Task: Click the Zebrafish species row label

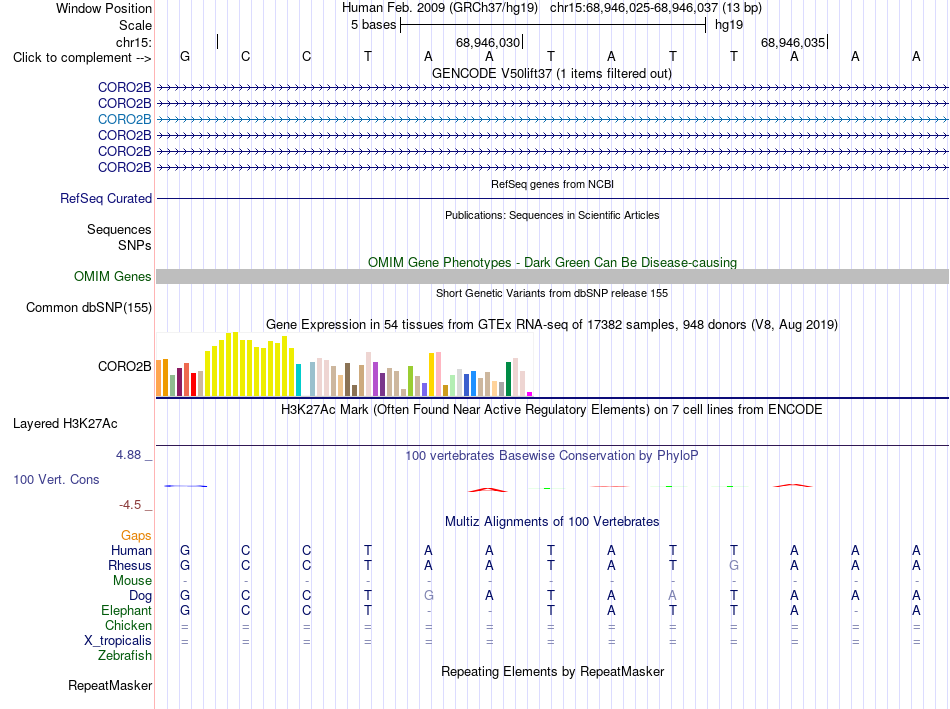Action: coord(124,656)
